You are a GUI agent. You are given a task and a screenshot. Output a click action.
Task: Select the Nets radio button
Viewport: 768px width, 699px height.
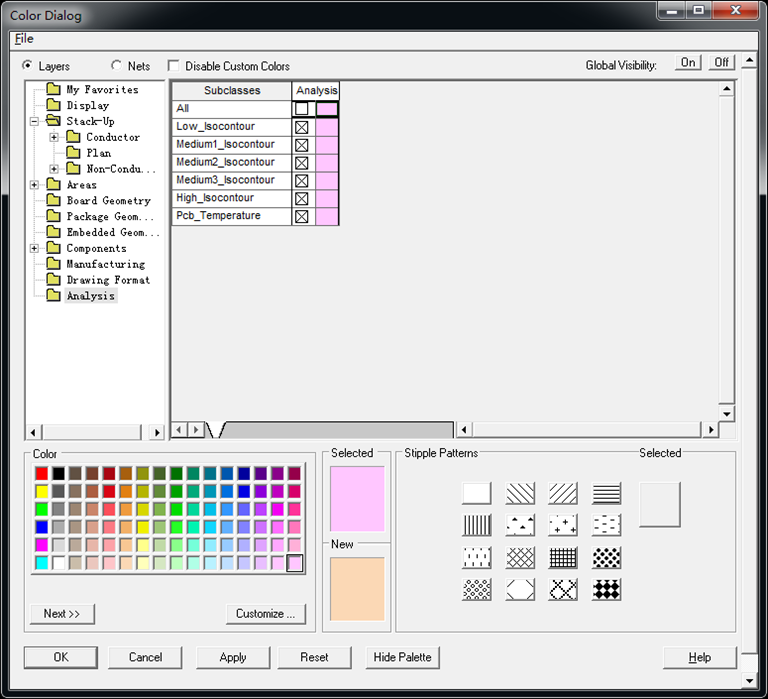click(x=116, y=66)
